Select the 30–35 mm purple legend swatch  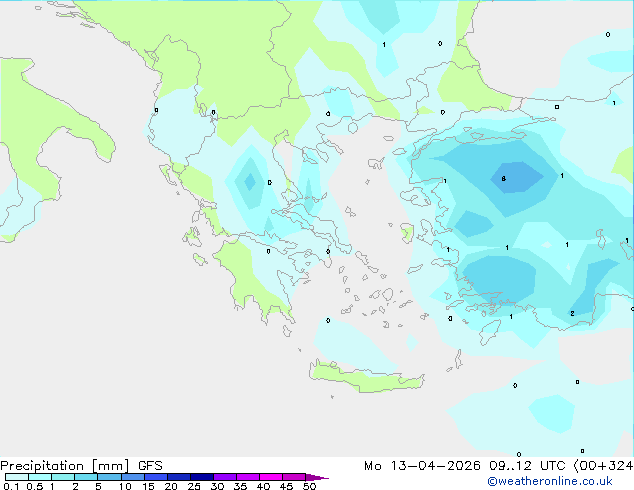[x=224, y=477]
